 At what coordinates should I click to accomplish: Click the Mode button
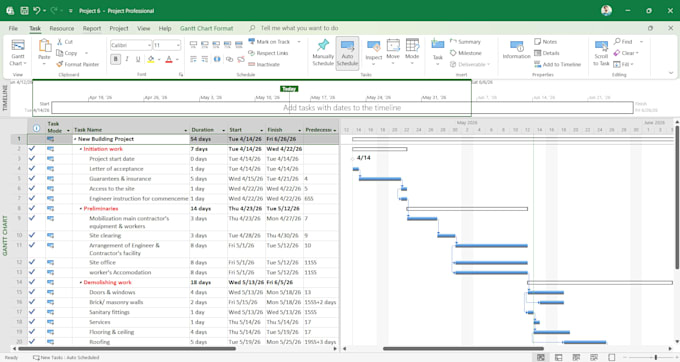click(412, 52)
